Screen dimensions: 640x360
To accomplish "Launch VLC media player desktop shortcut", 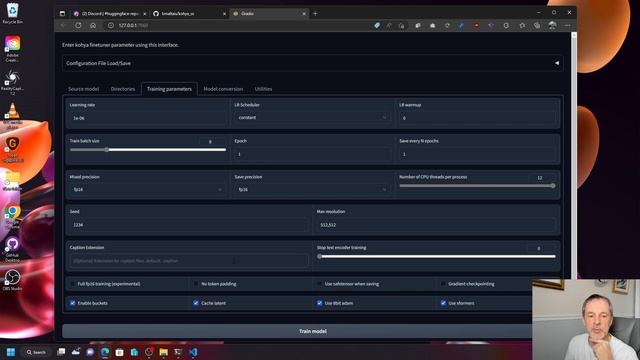I will coord(12,115).
